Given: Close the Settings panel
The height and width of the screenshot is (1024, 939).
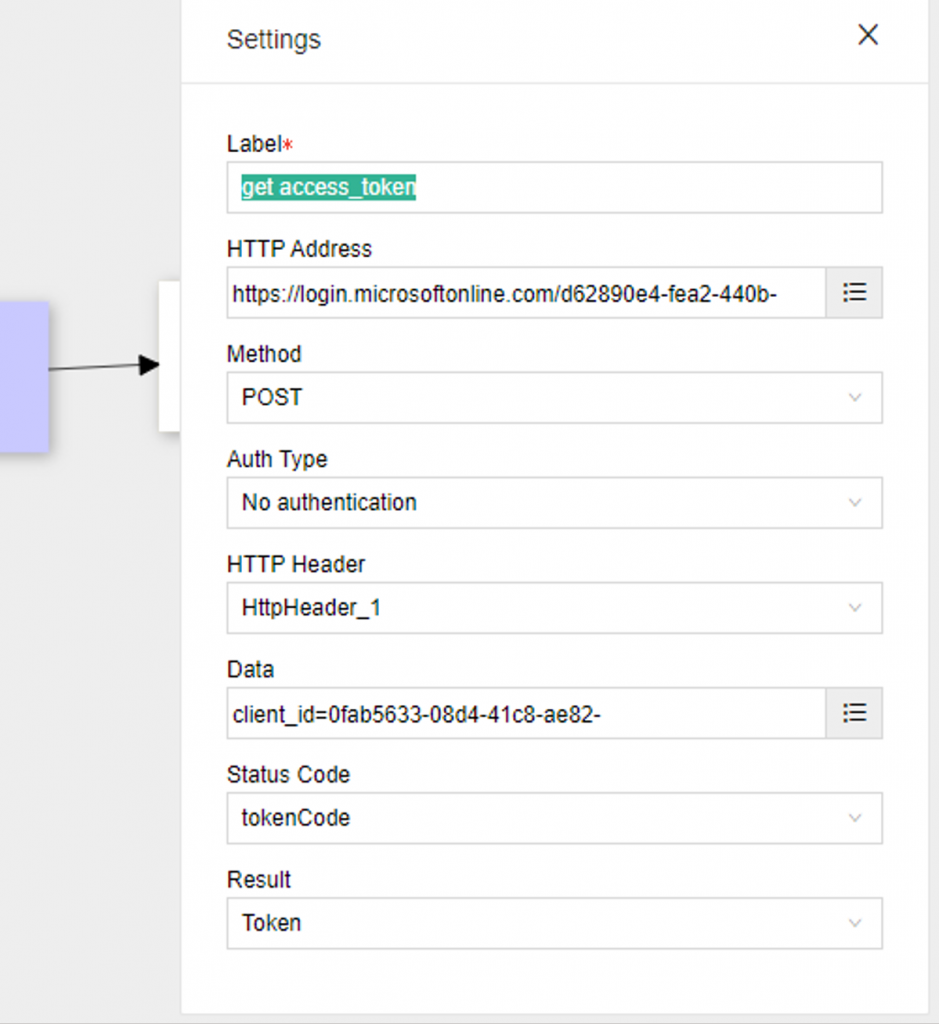Looking at the screenshot, I should pyautogui.click(x=868, y=35).
